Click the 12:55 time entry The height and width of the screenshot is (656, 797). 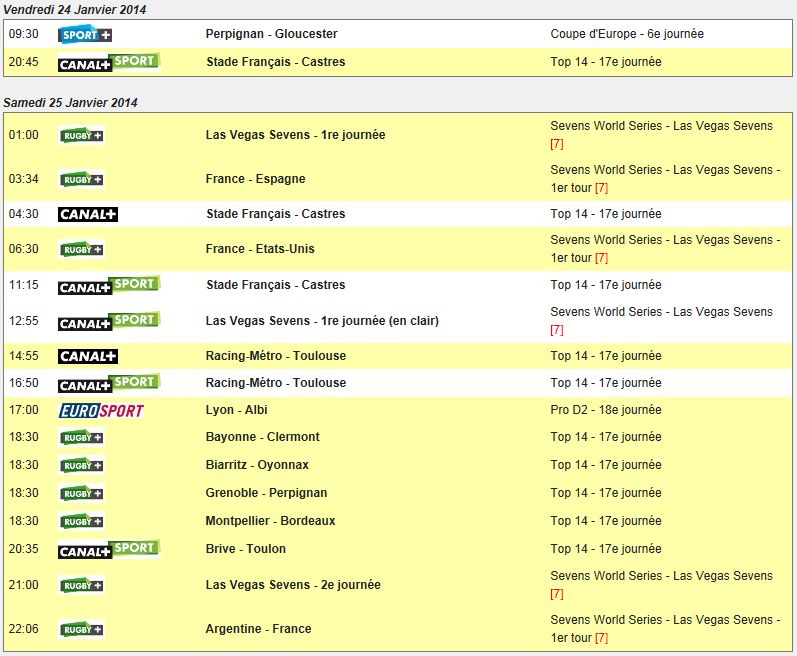(x=23, y=321)
